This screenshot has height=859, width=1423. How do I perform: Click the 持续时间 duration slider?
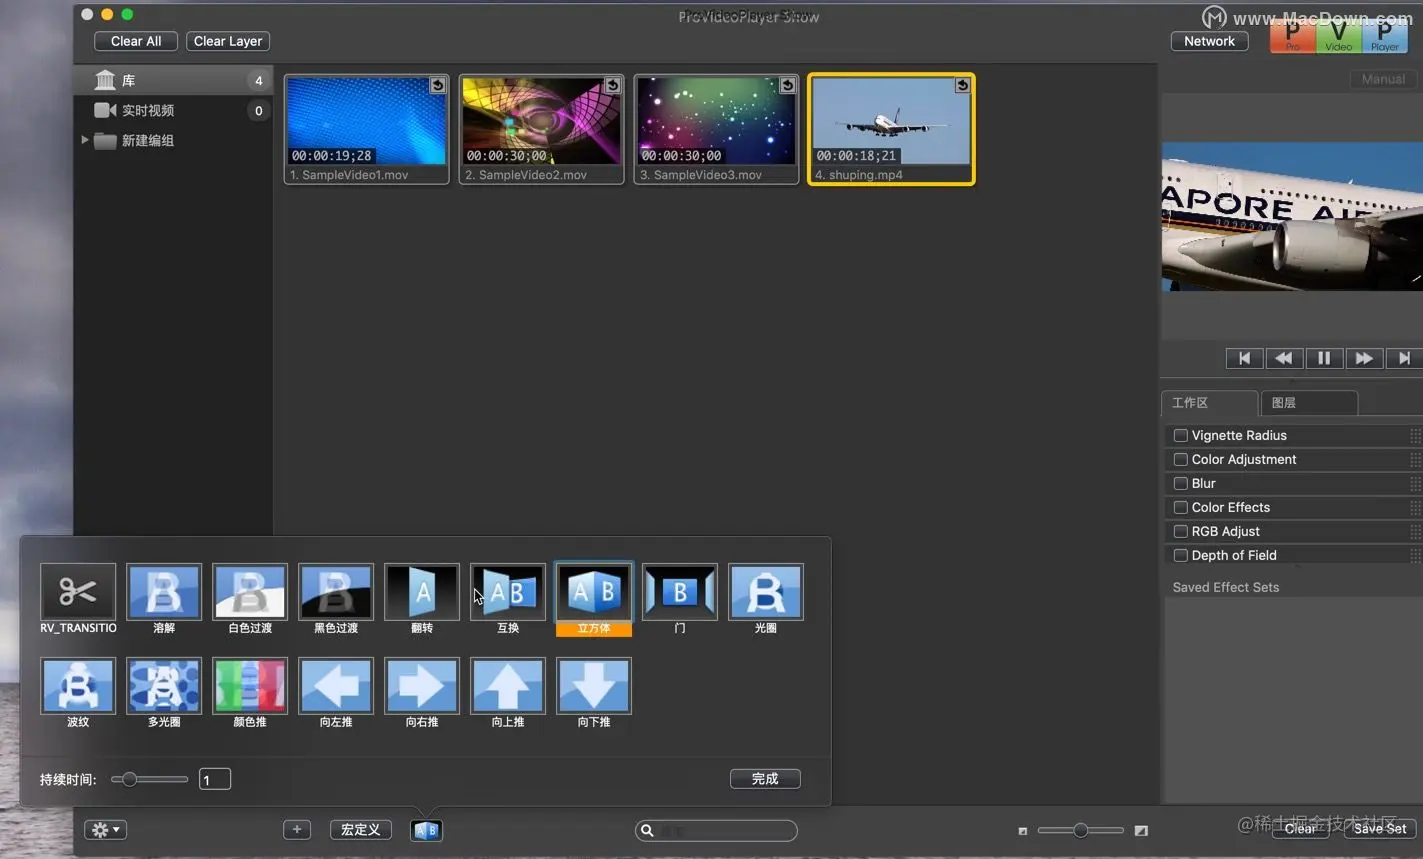(150, 779)
